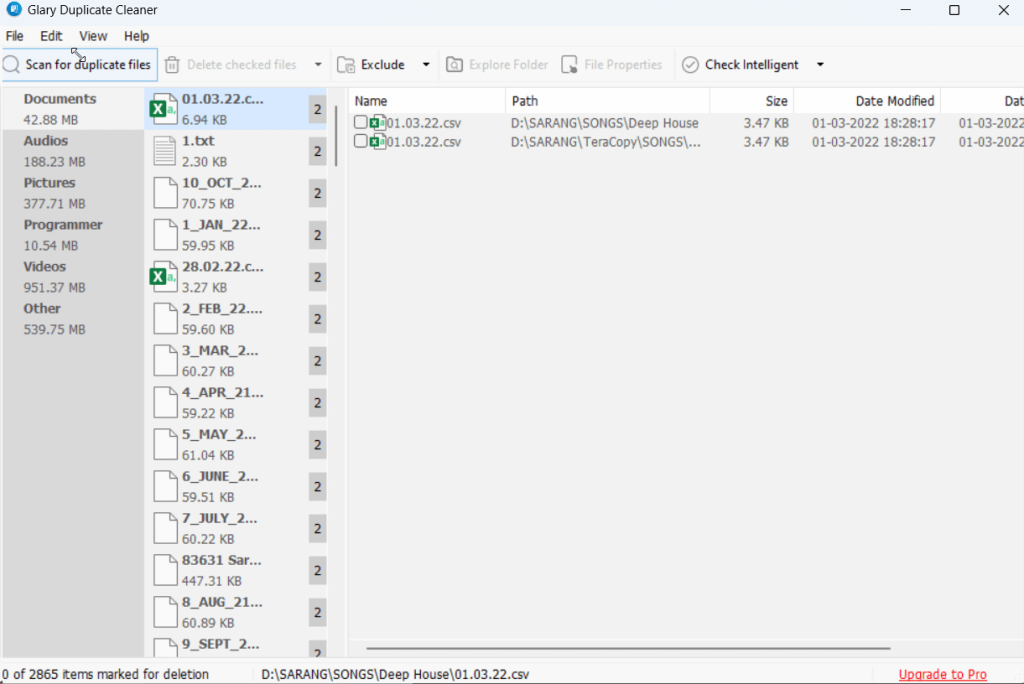Click the file icon beside 3_MAR_2...
The height and width of the screenshot is (684, 1024).
(165, 361)
